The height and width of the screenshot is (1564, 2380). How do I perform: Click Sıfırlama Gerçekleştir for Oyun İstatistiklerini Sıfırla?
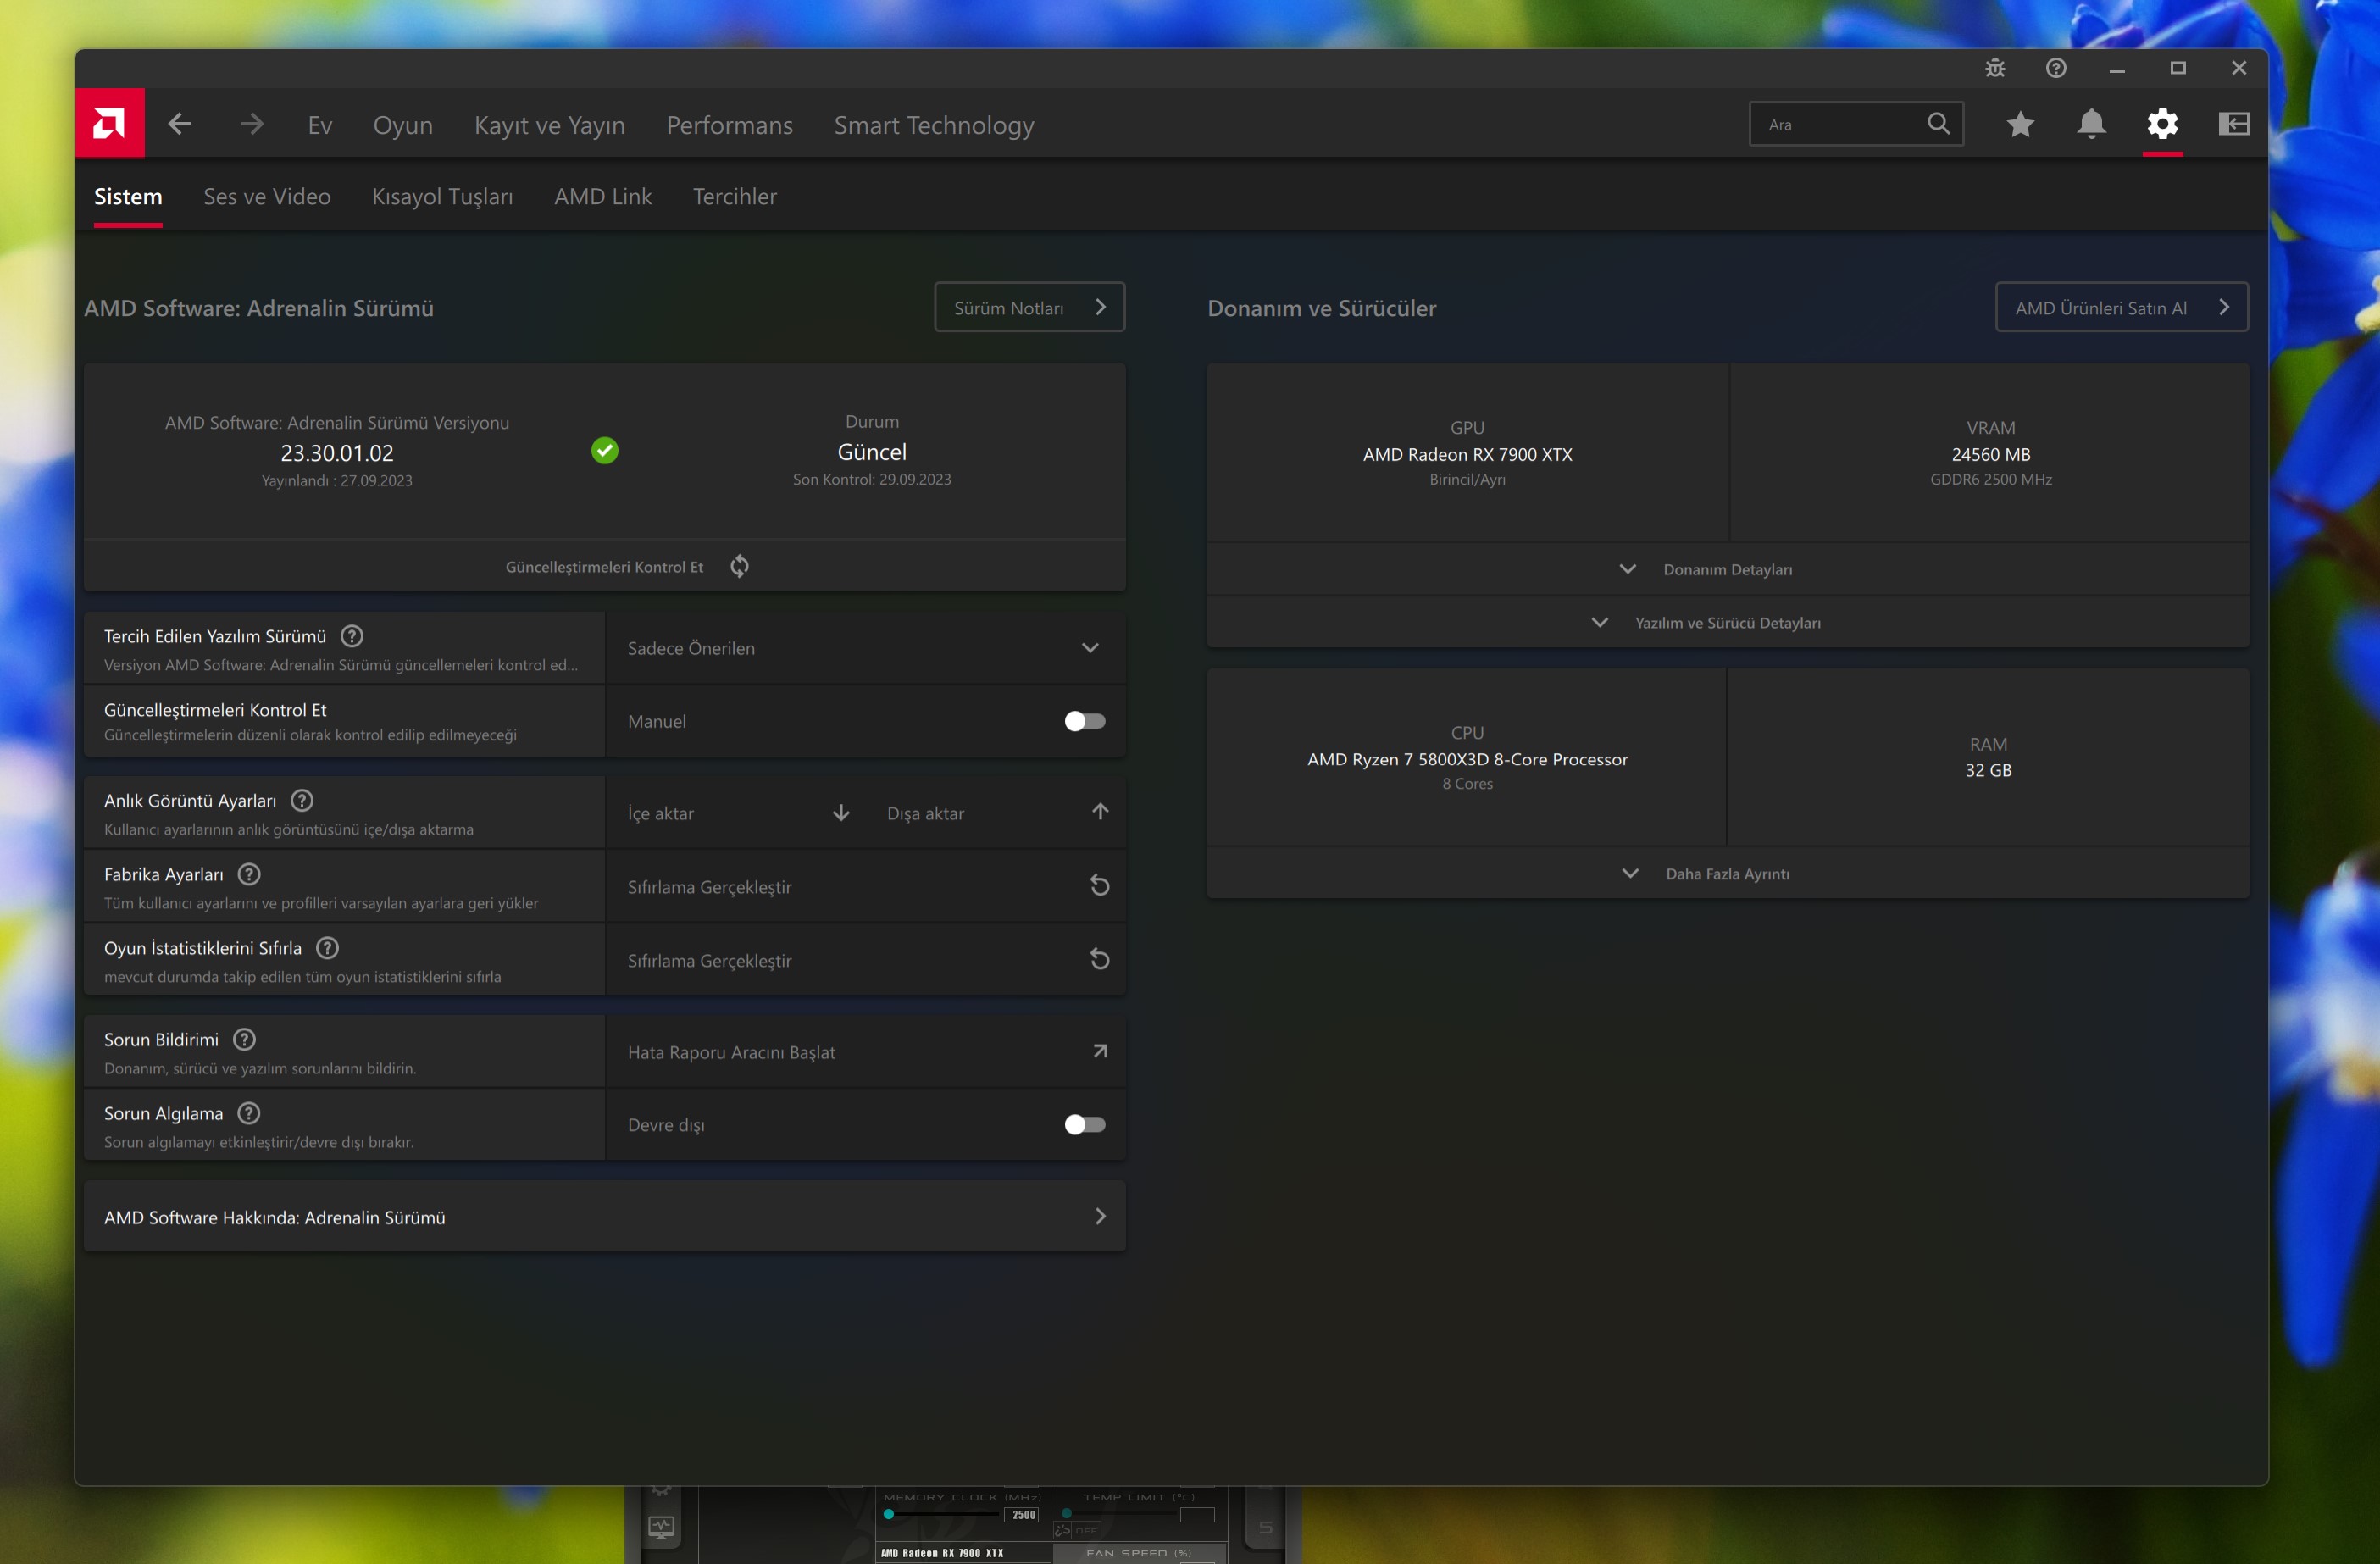(709, 960)
